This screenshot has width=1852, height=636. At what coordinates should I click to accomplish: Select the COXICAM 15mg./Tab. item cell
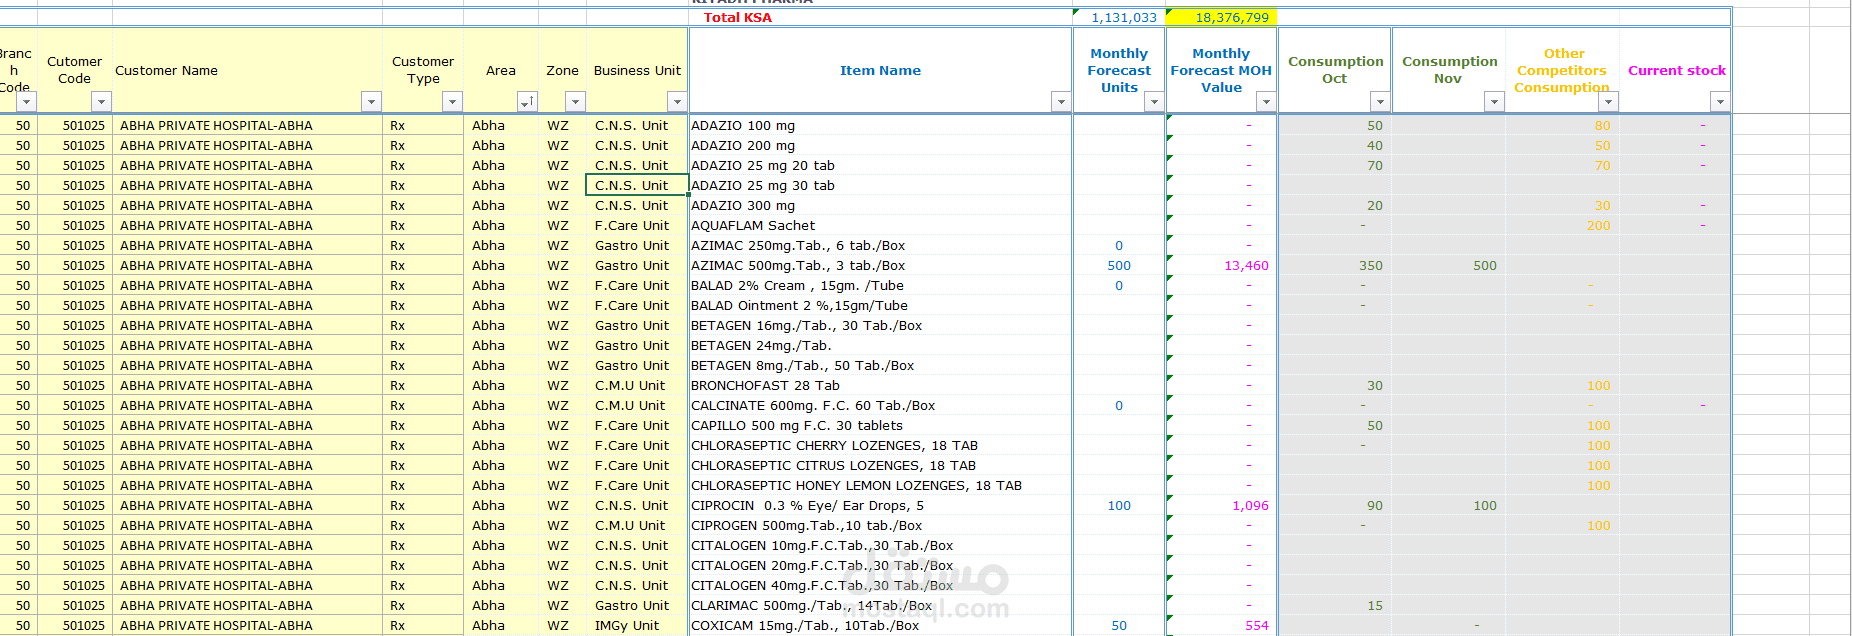881,626
